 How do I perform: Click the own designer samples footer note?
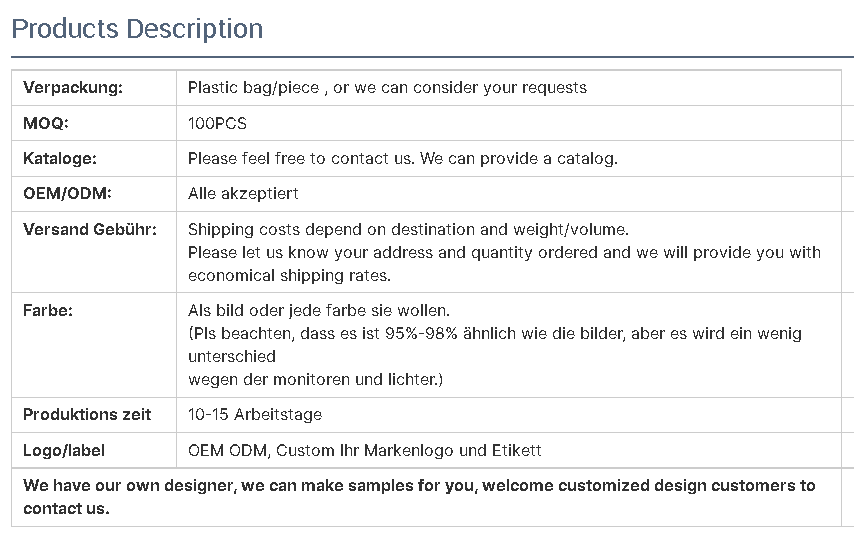click(x=419, y=497)
